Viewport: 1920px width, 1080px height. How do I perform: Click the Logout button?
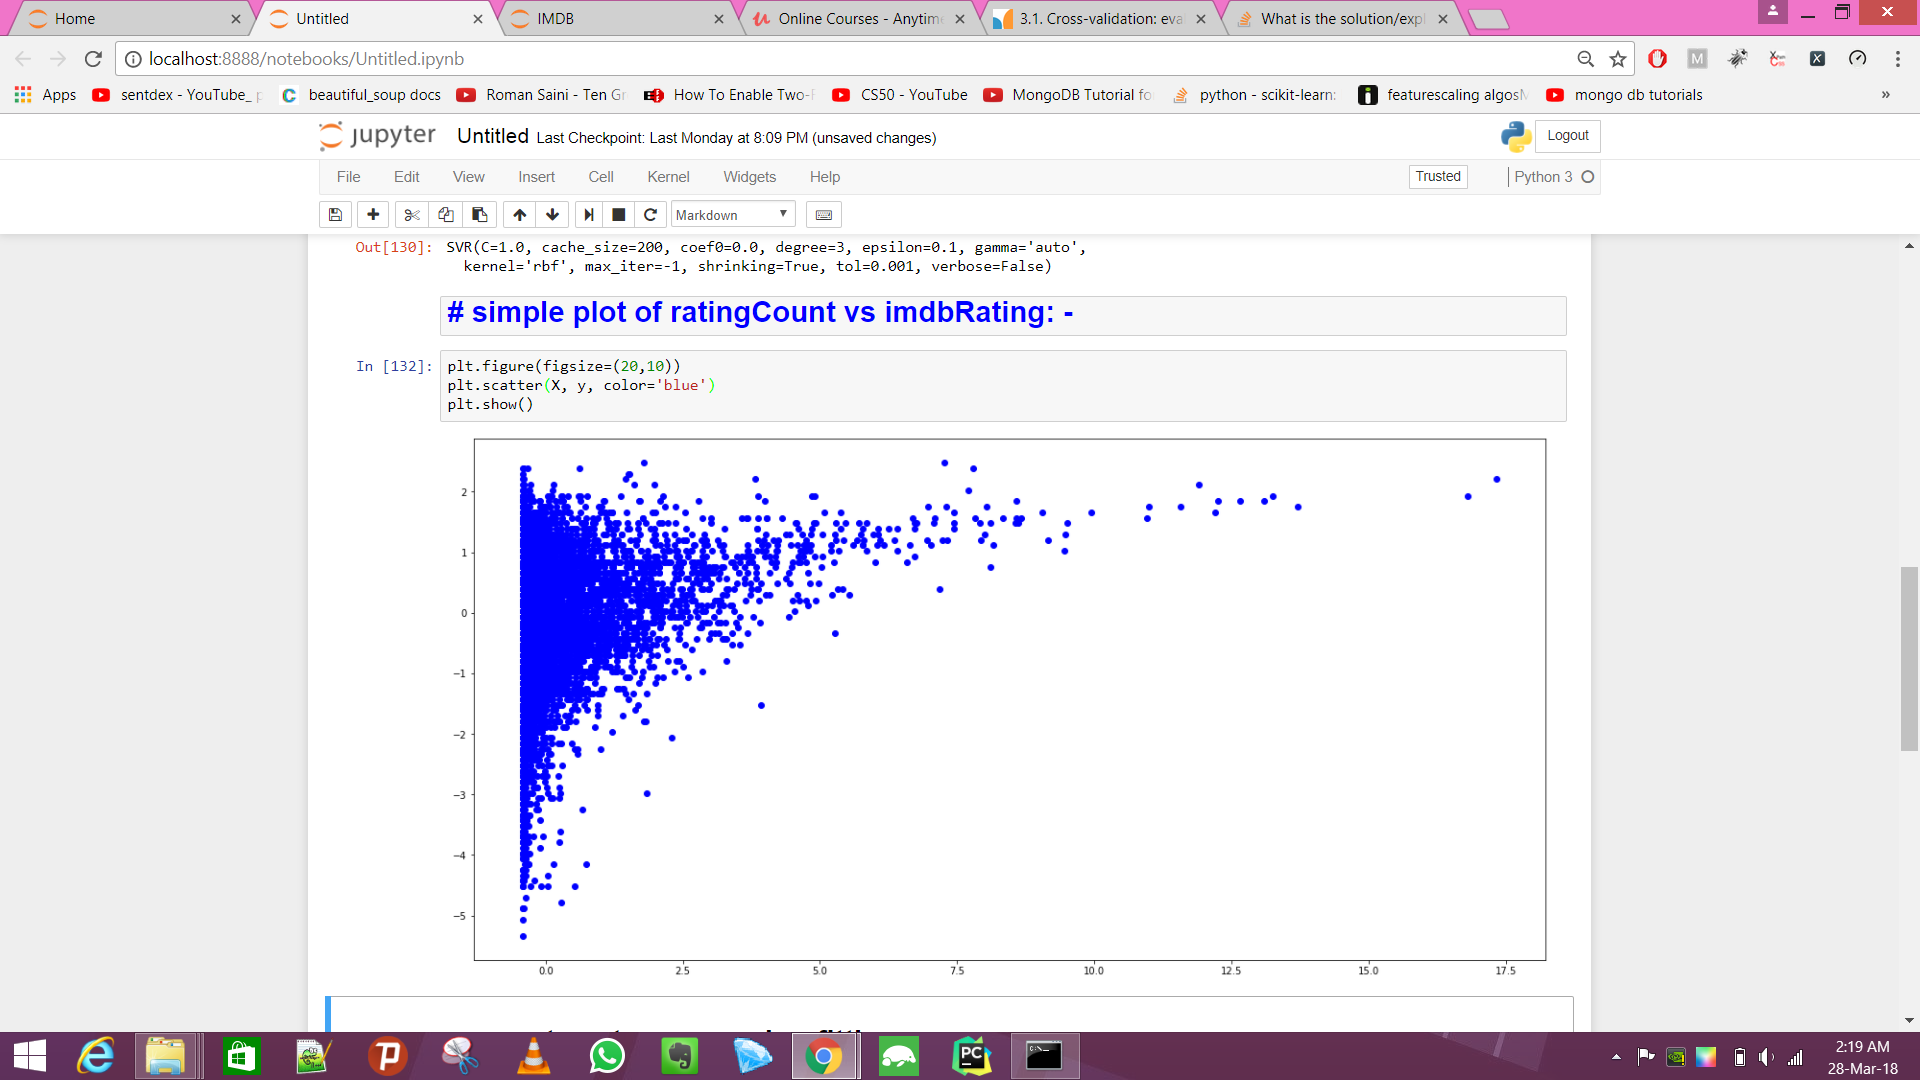[1567, 136]
